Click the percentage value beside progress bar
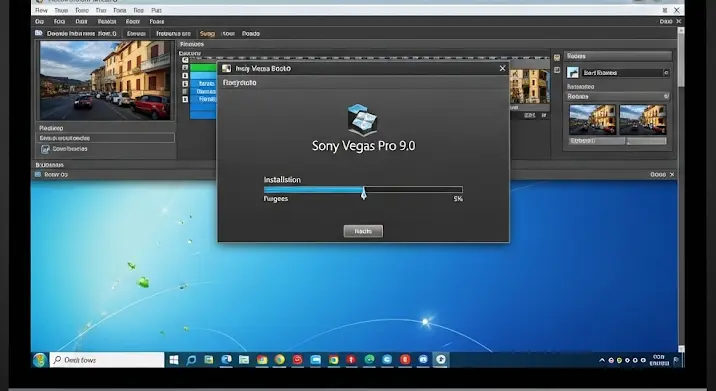Image resolution: width=716 pixels, height=391 pixels. tap(458, 199)
